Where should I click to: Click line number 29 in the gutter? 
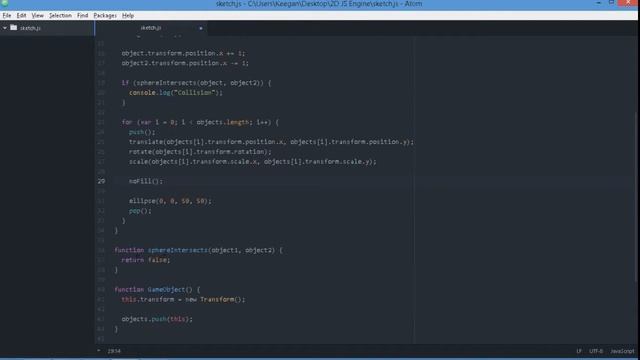pyautogui.click(x=101, y=181)
